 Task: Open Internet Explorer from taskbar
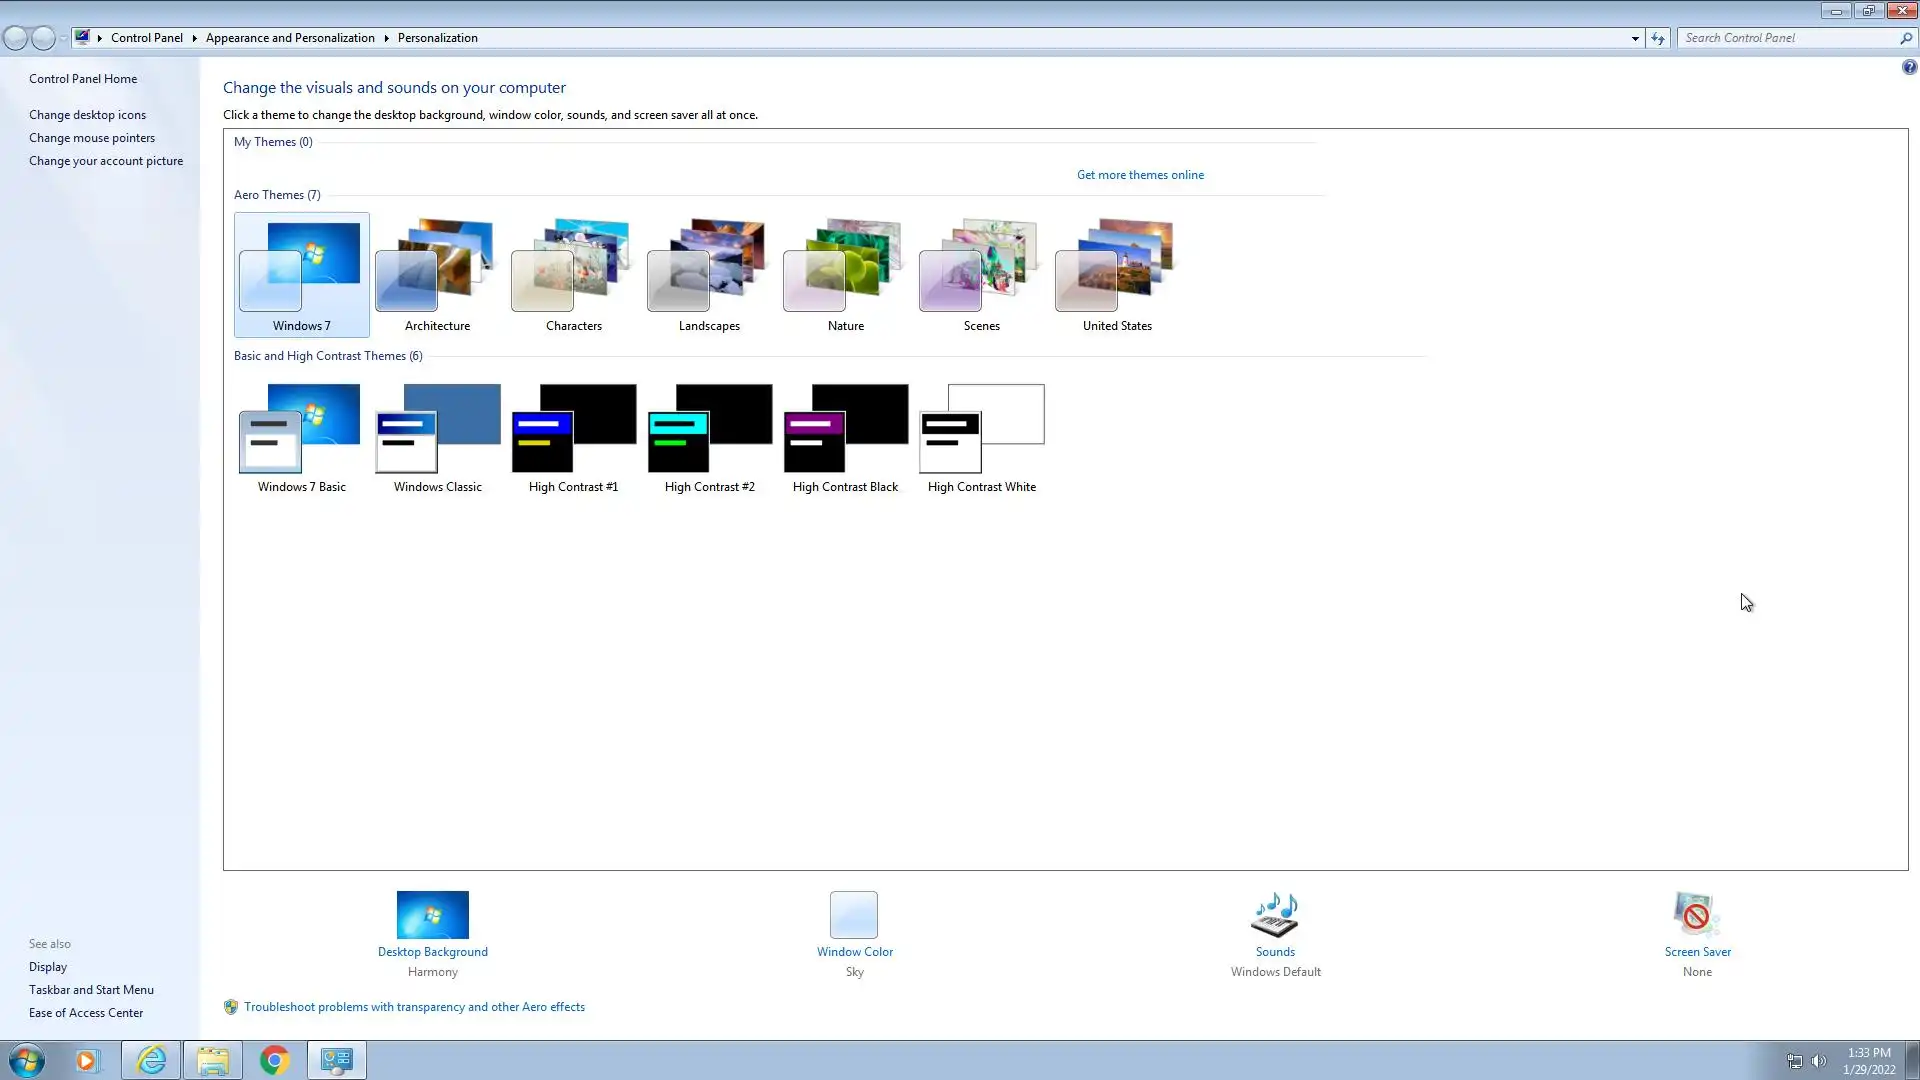tap(151, 1060)
